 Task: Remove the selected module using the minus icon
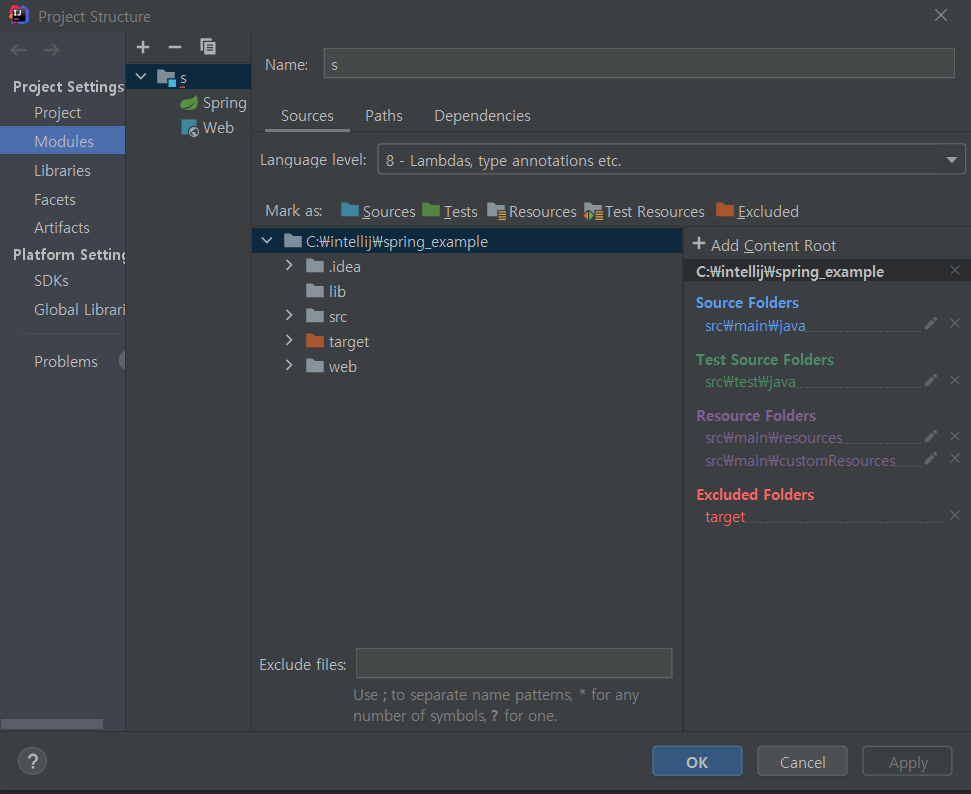click(174, 47)
